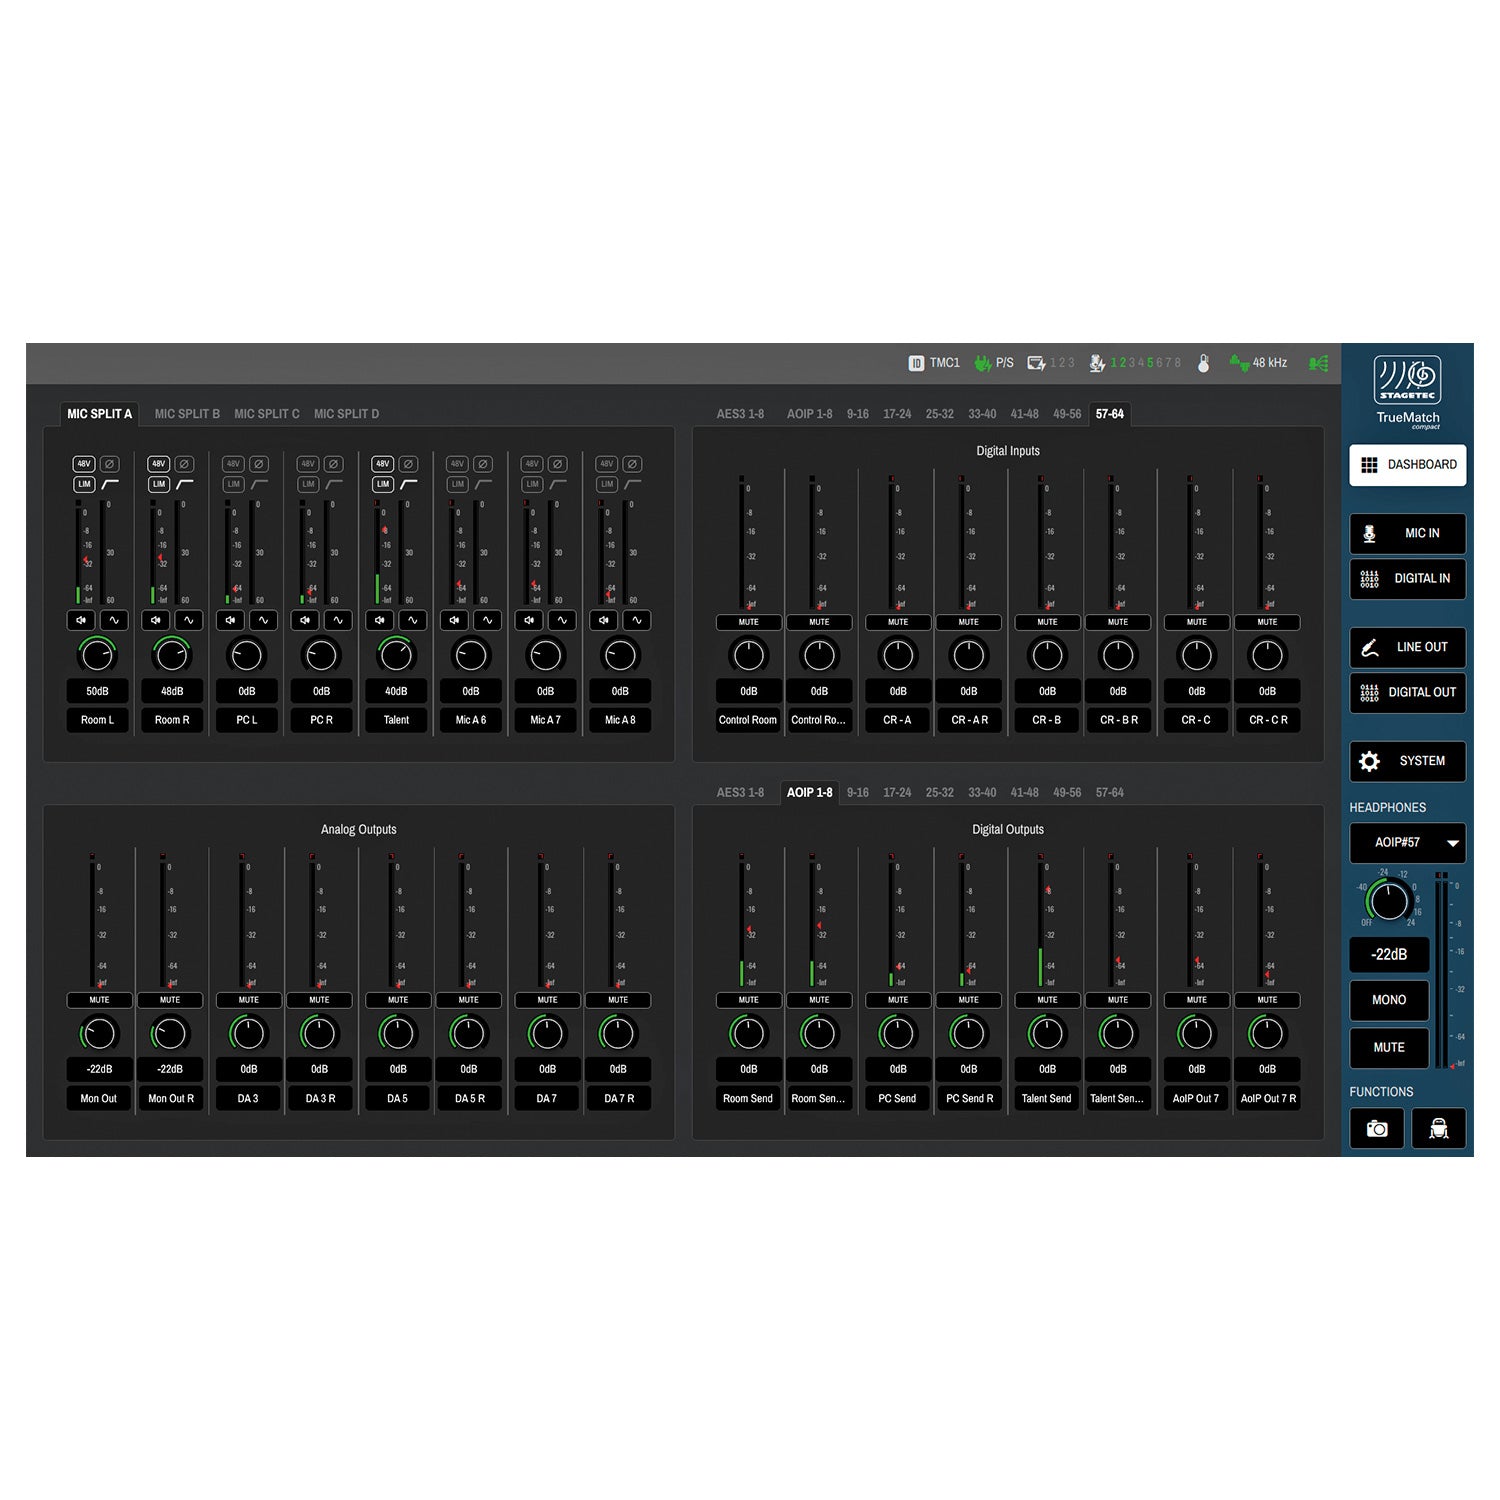This screenshot has height=1500, width=1500.
Task: Toggle 48V phantom power on PC L
Action: [x=233, y=464]
